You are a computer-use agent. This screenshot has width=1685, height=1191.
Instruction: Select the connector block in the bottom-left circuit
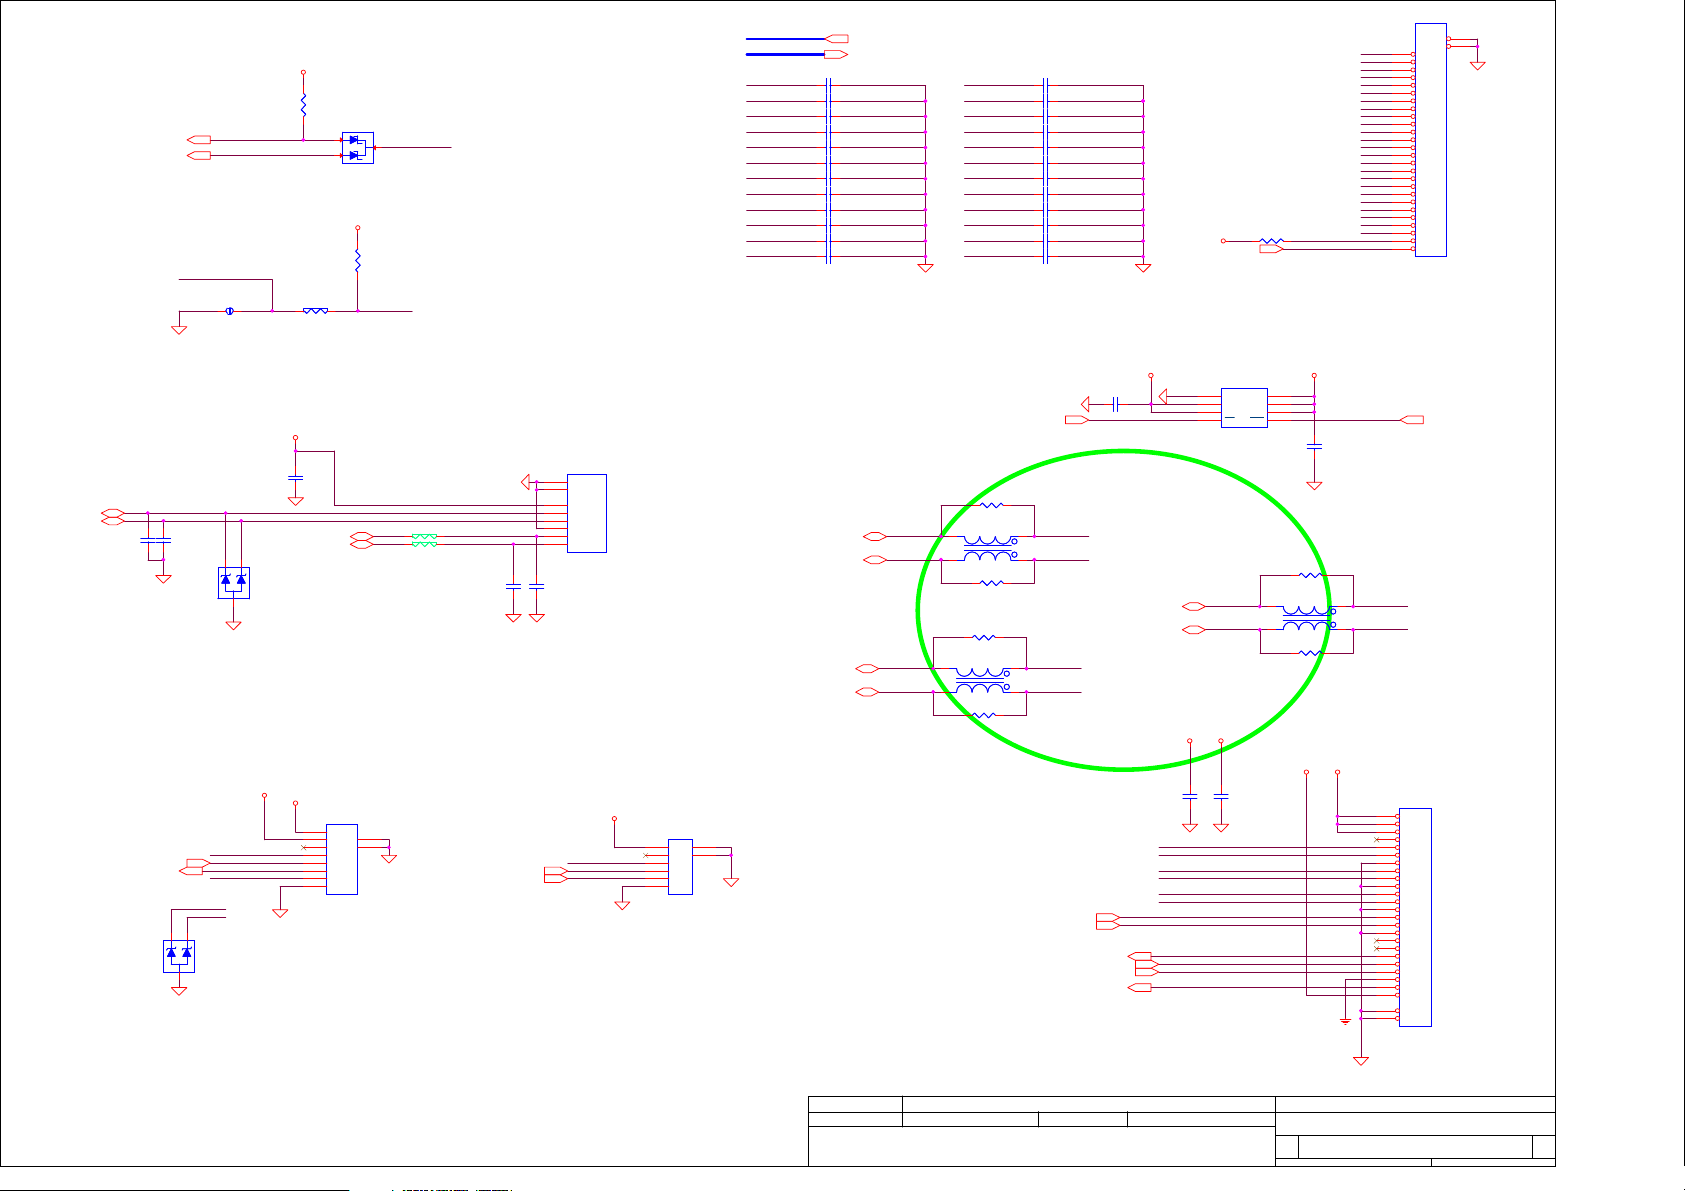click(342, 859)
